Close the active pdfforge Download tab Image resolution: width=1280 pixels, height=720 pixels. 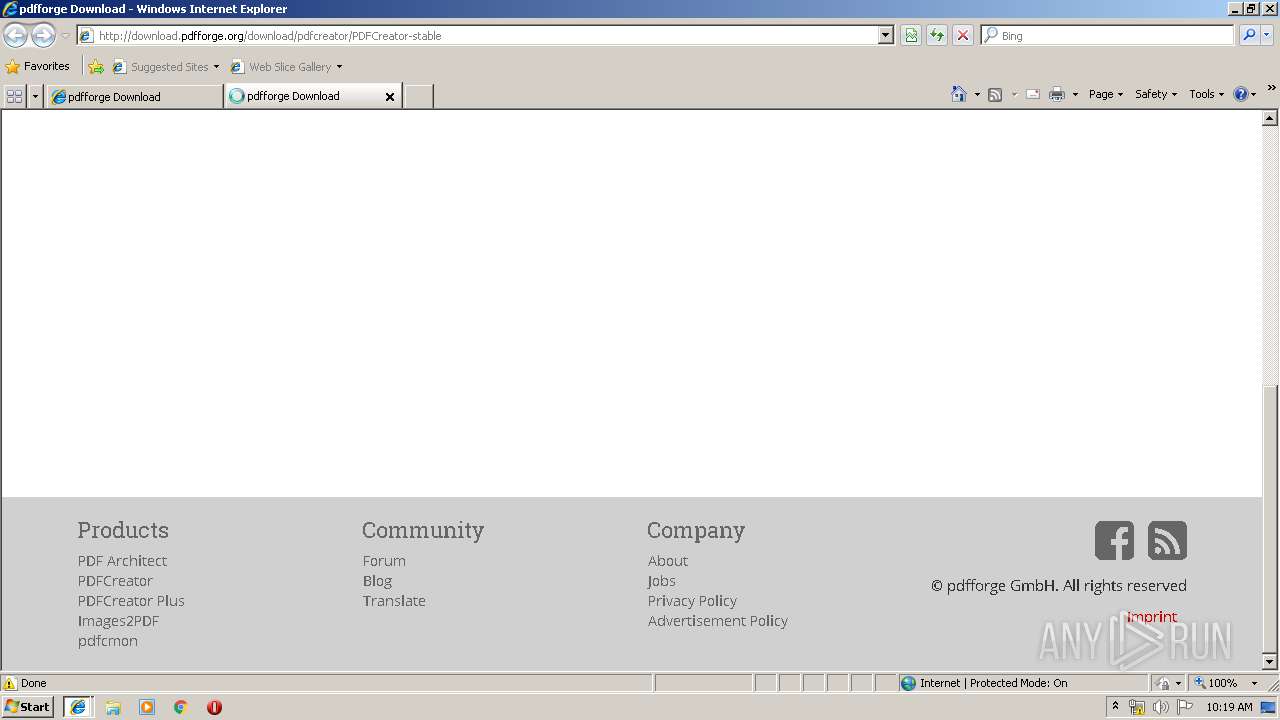(x=390, y=97)
